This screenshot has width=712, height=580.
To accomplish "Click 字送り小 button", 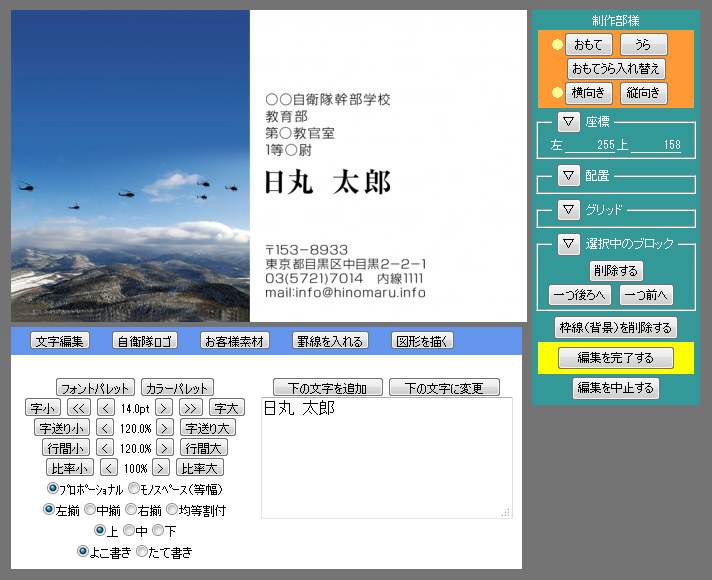I will pyautogui.click(x=62, y=427).
